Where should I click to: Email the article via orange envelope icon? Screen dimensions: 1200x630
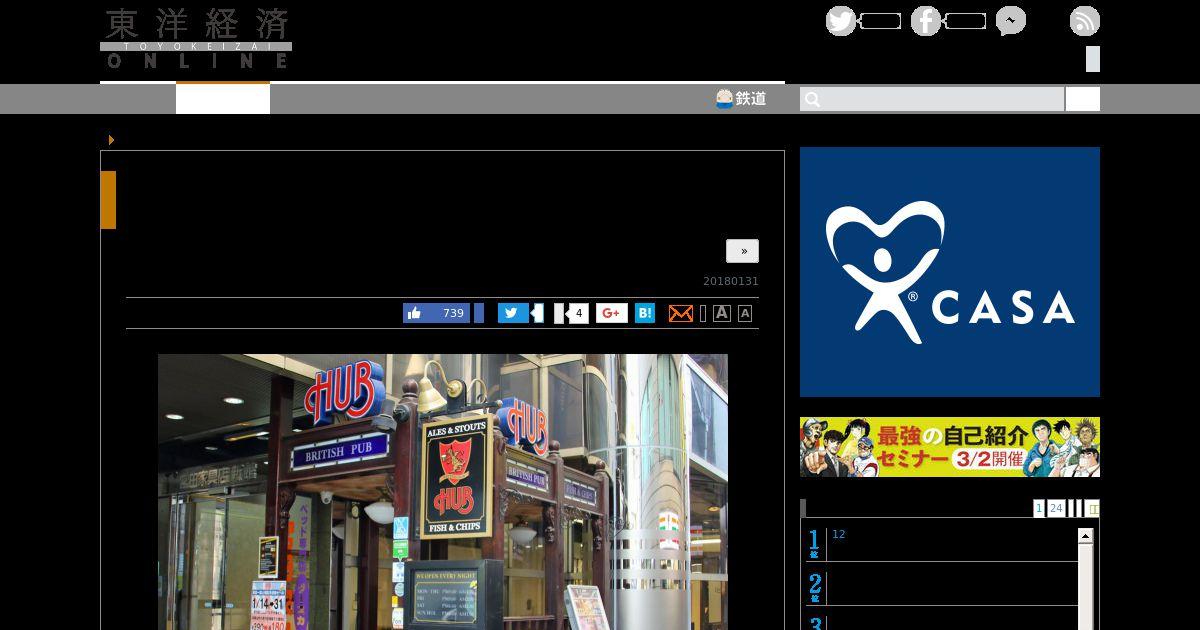click(680, 314)
